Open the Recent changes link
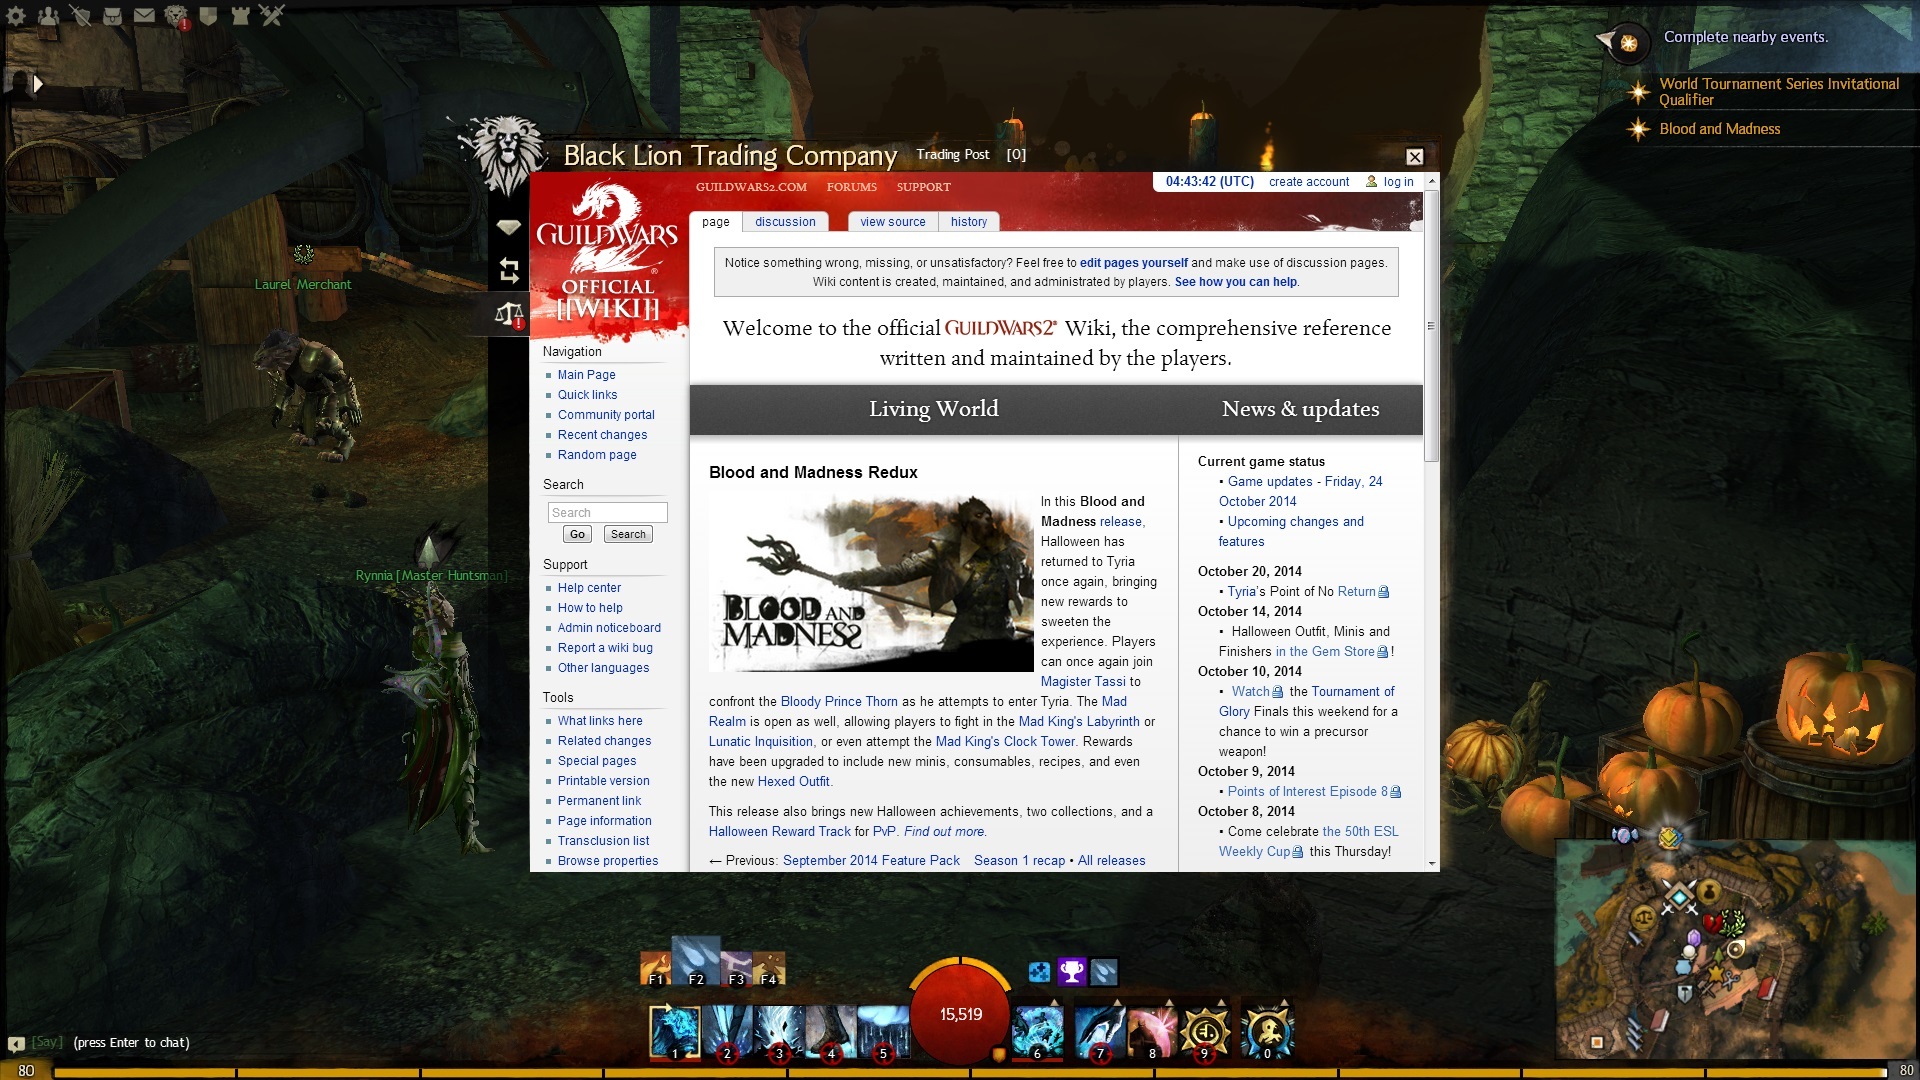The height and width of the screenshot is (1080, 1920). click(602, 435)
